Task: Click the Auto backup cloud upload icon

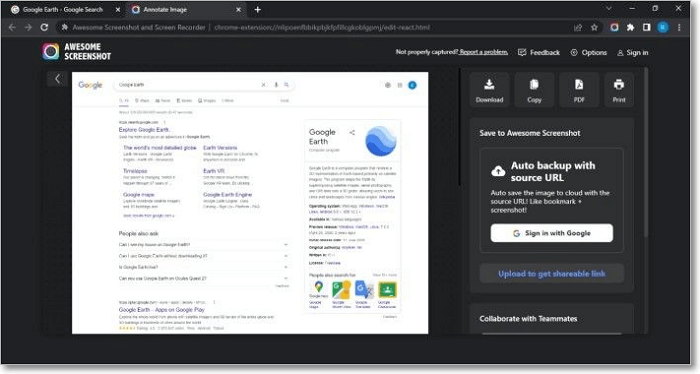Action: tap(498, 171)
